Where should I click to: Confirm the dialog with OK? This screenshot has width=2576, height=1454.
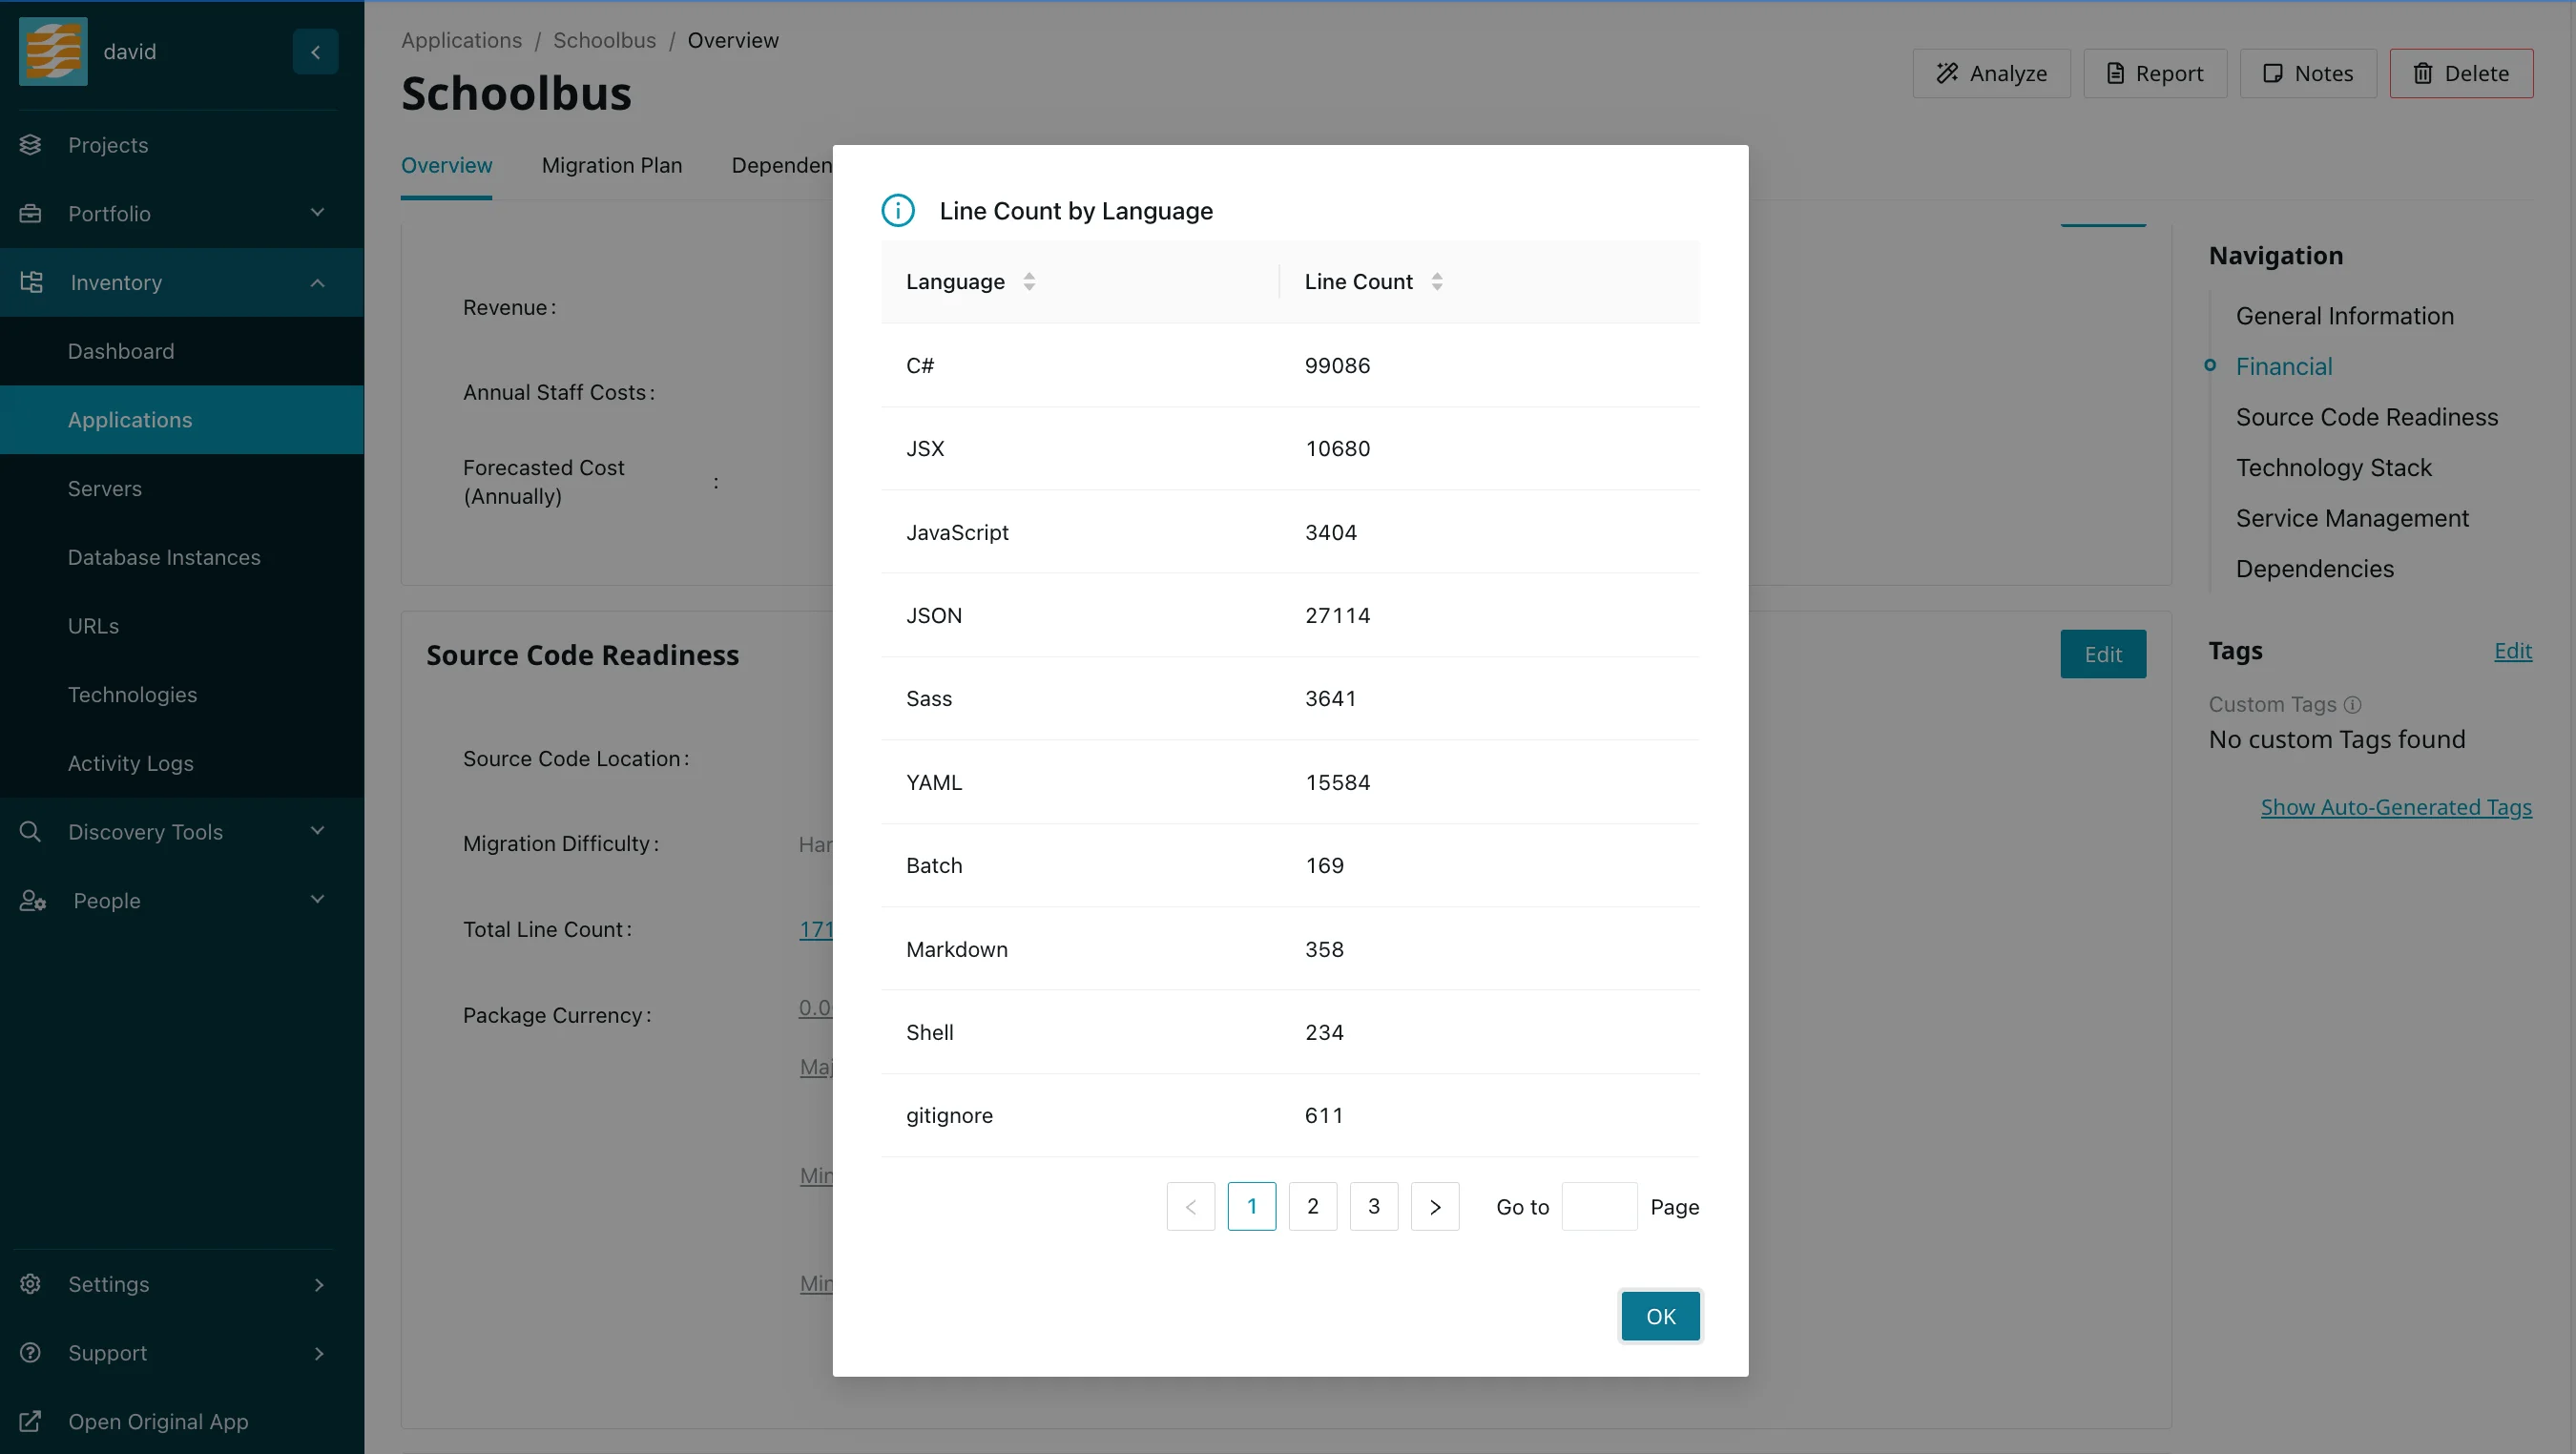click(1660, 1316)
